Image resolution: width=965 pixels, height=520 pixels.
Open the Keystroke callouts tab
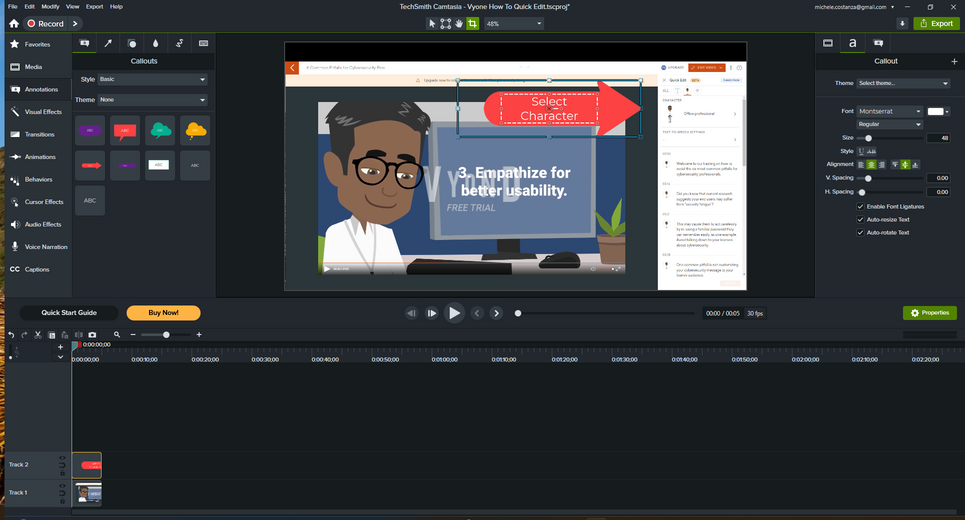(x=204, y=44)
